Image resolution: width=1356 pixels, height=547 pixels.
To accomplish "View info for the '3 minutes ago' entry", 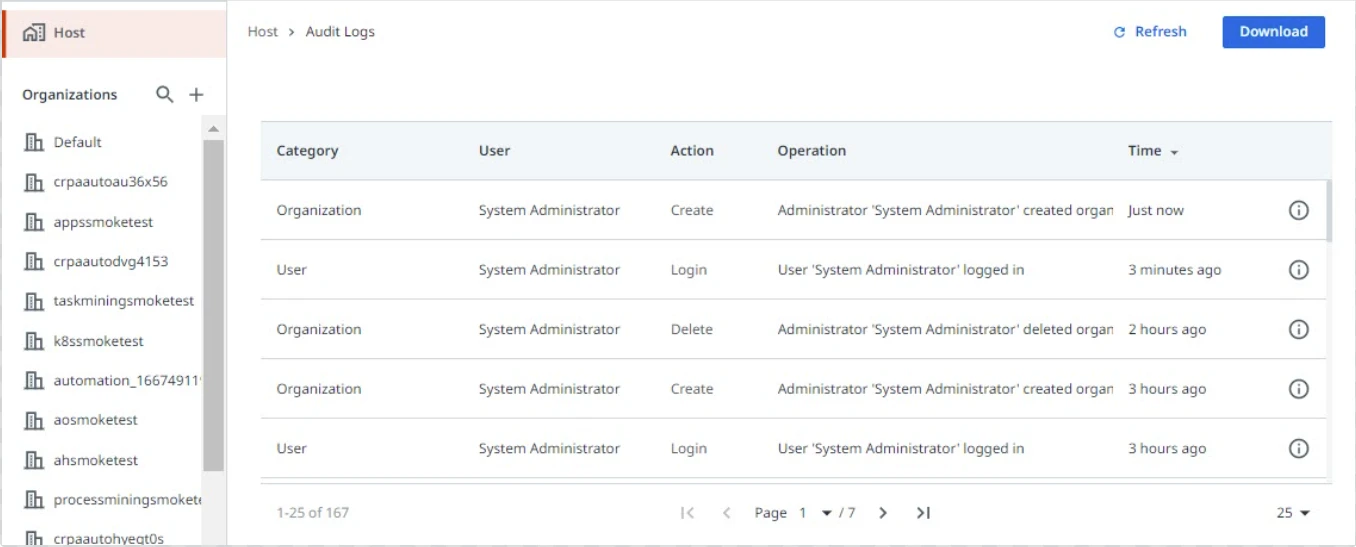I will pos(1298,270).
